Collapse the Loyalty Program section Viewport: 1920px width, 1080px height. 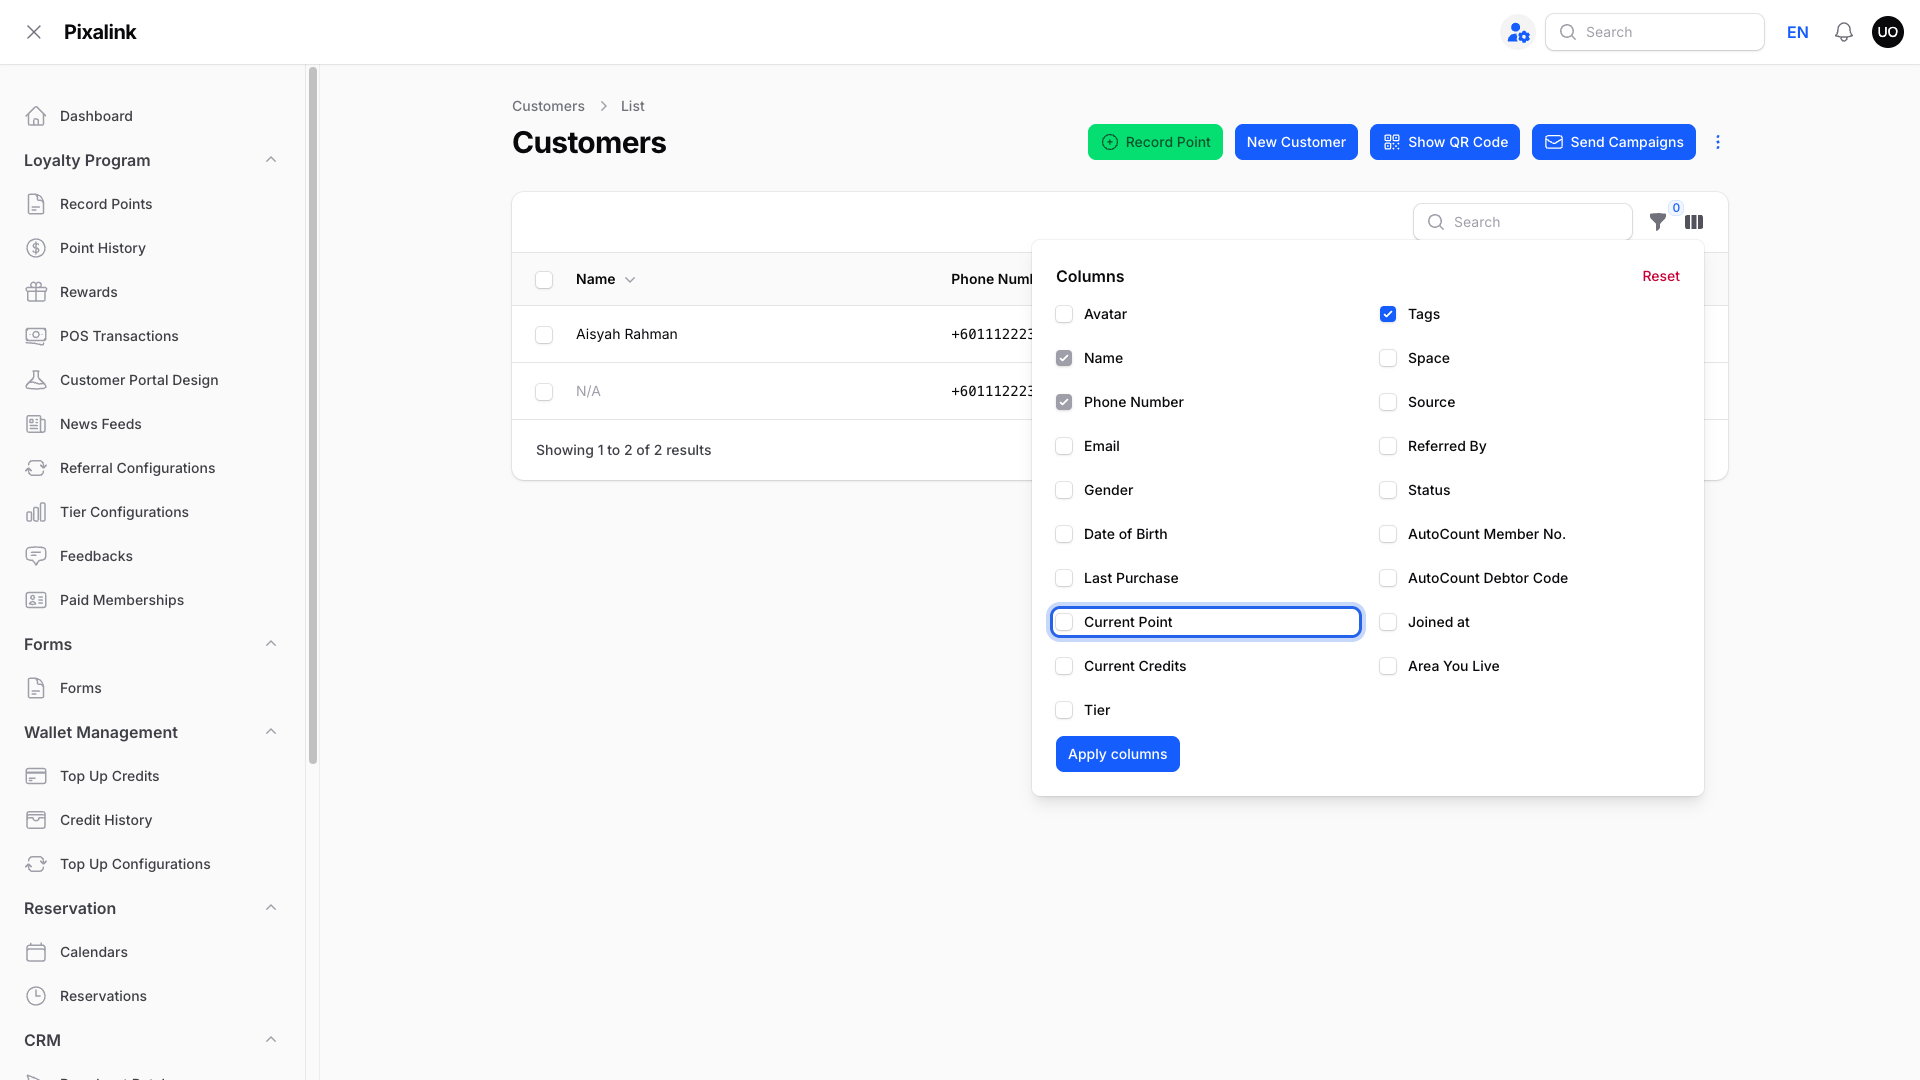(x=271, y=160)
